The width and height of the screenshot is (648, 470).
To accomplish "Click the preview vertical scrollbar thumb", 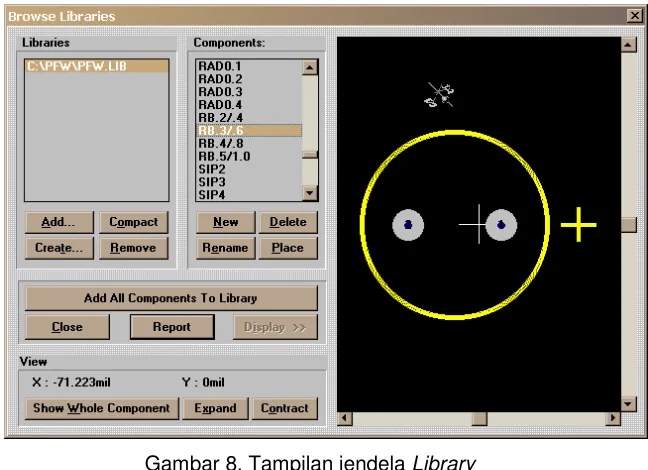I will [629, 225].
